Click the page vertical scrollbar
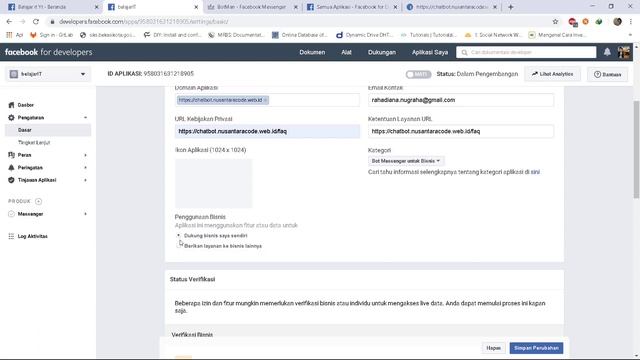The height and width of the screenshot is (360, 640). (x=636, y=149)
